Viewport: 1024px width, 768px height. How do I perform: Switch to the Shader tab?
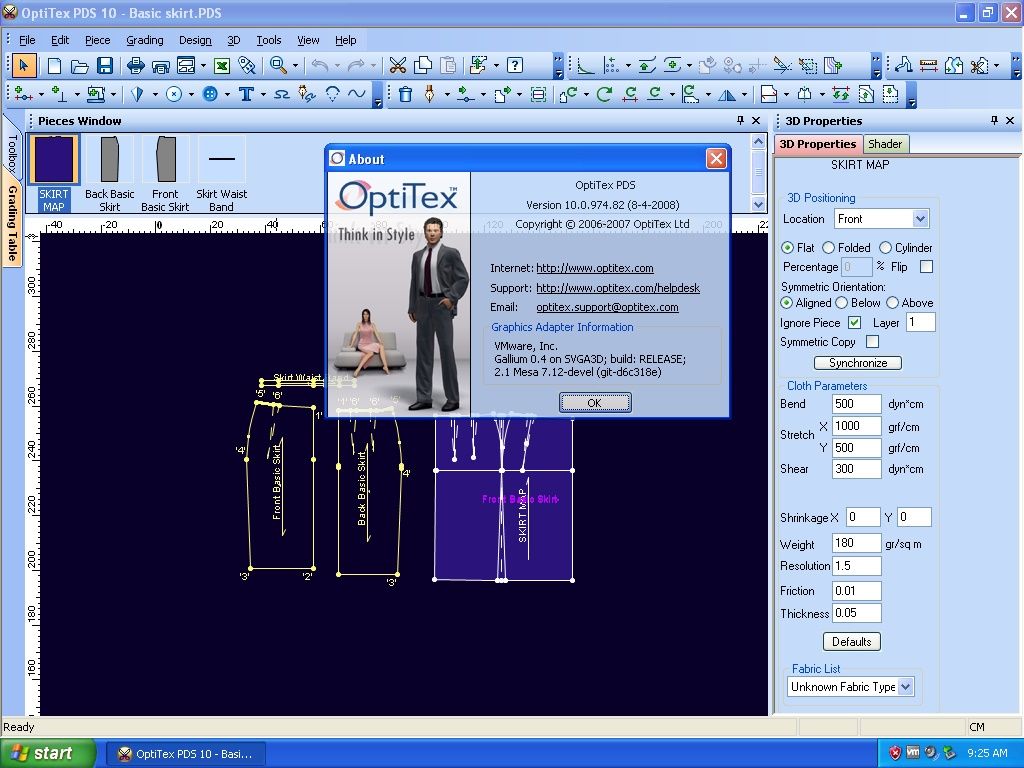pos(885,144)
